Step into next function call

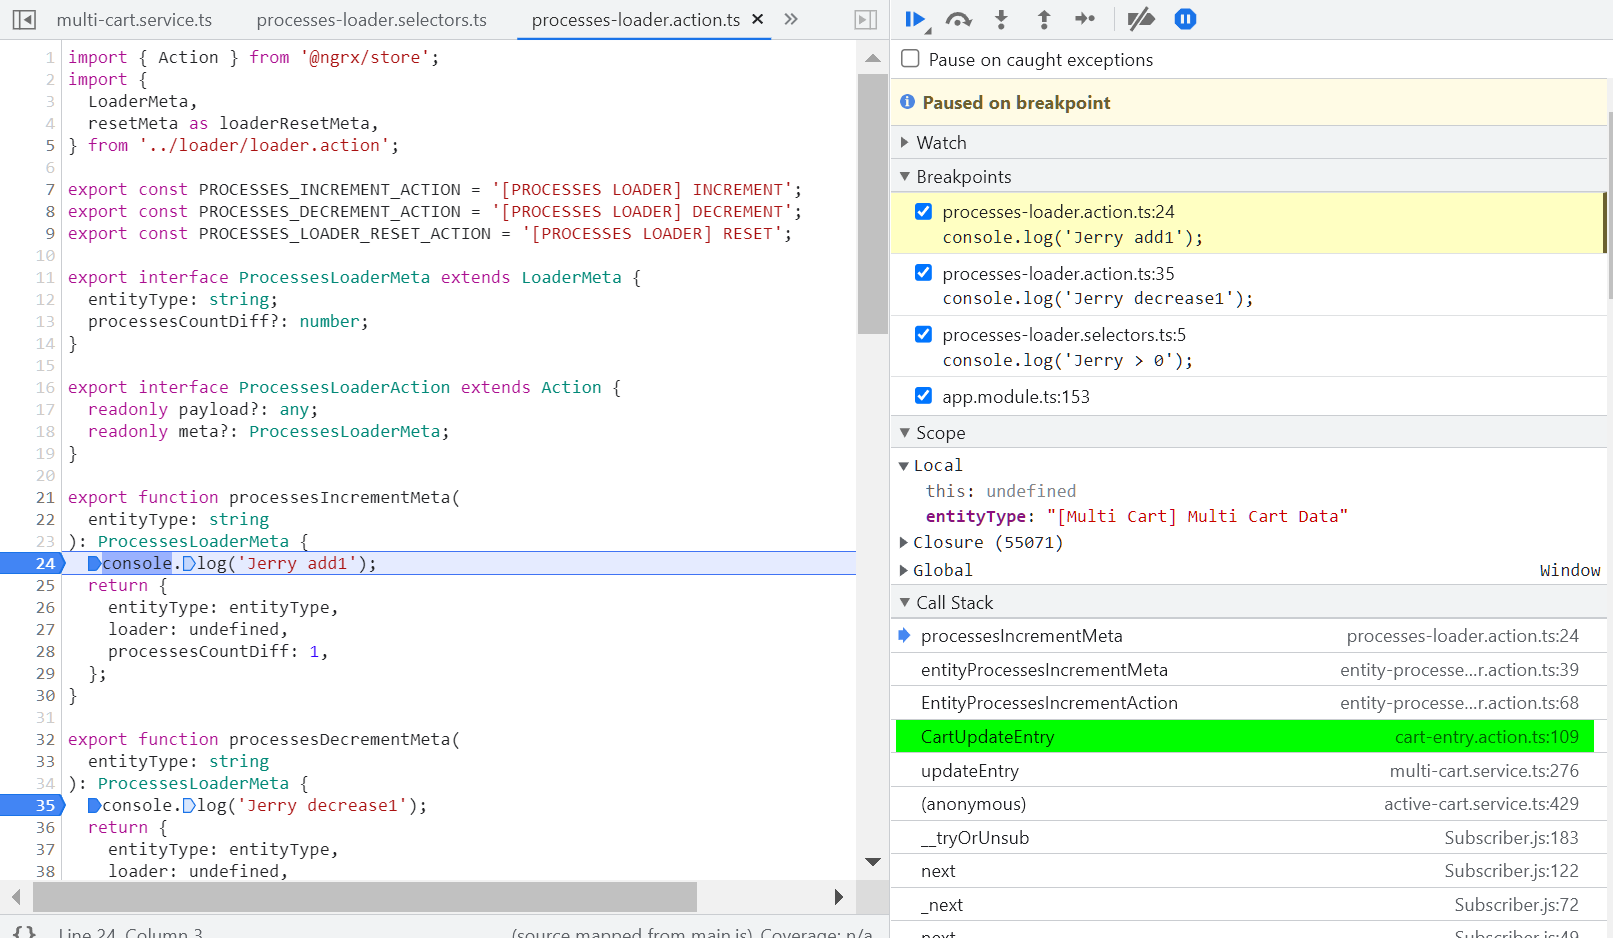coord(1001,19)
